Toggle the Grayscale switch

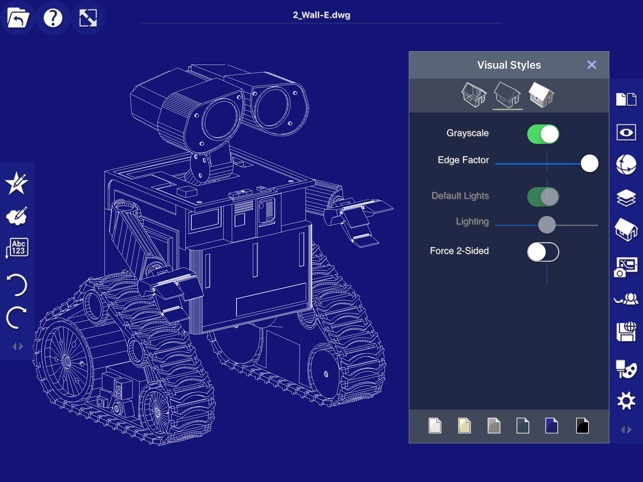click(543, 134)
